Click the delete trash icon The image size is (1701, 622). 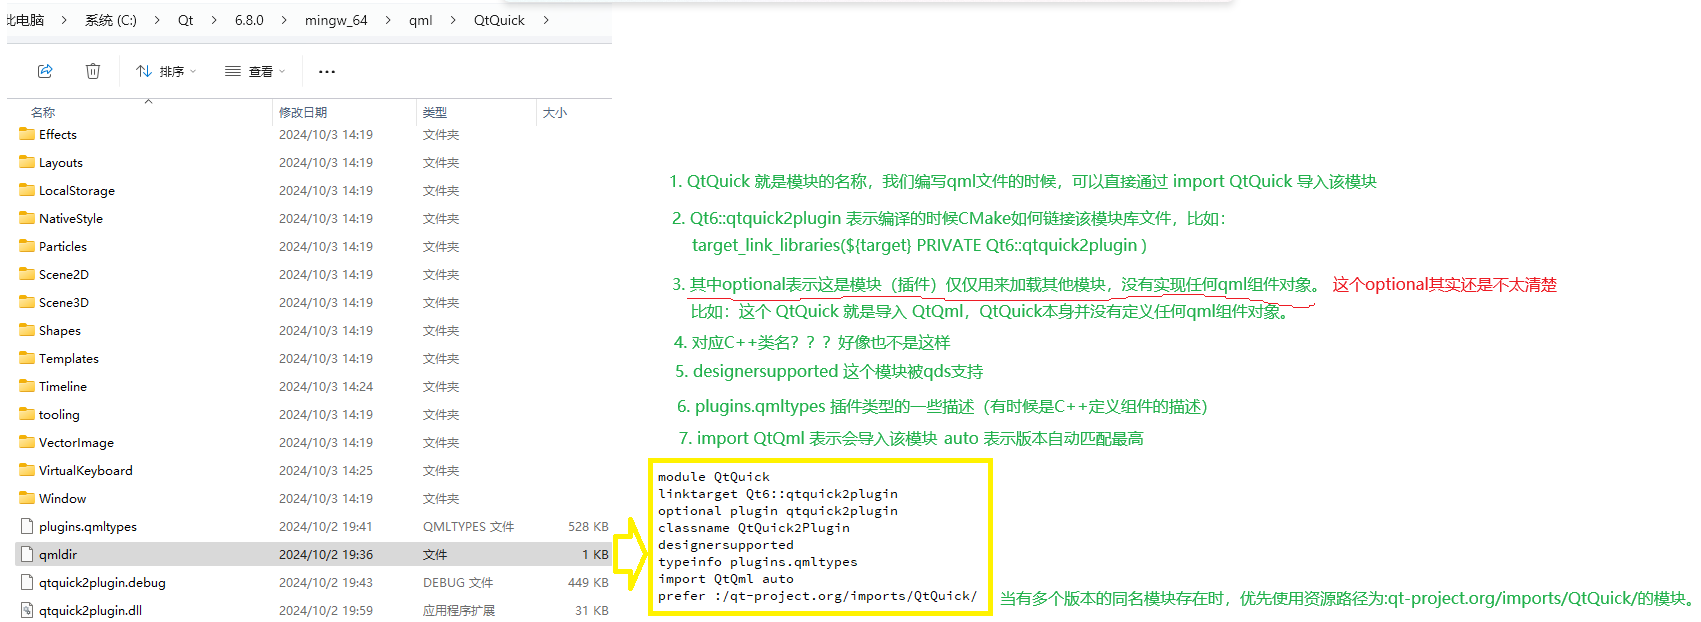click(93, 71)
